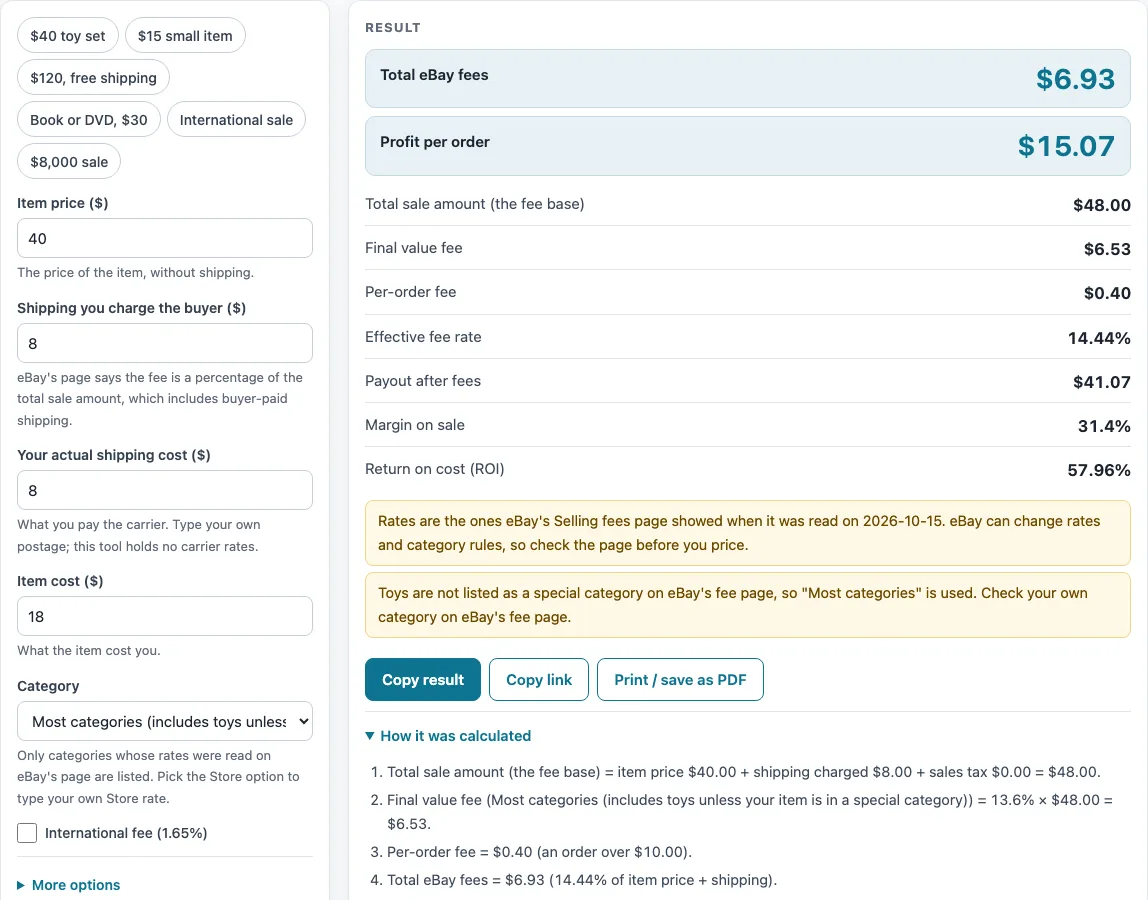Click the Margin on sale 31.4%
This screenshot has width=1148, height=900.
tap(1104, 425)
